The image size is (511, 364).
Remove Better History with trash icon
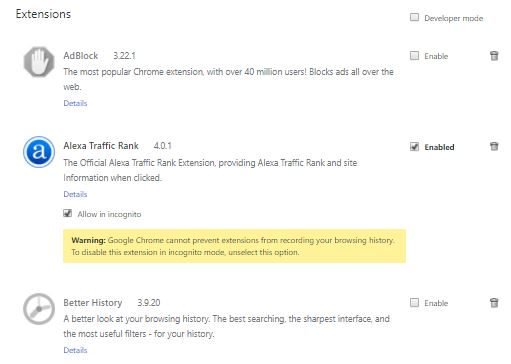pos(494,303)
